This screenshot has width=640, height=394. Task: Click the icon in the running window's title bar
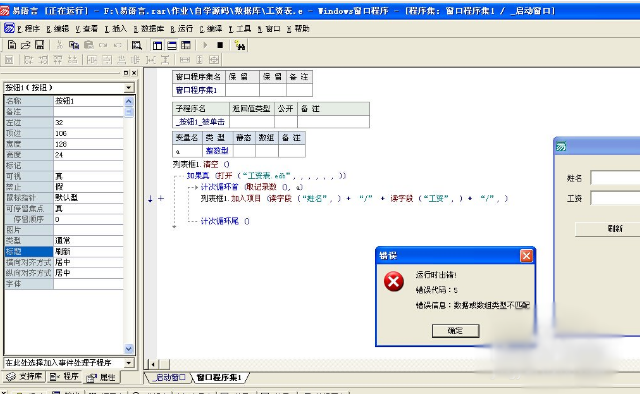561,147
